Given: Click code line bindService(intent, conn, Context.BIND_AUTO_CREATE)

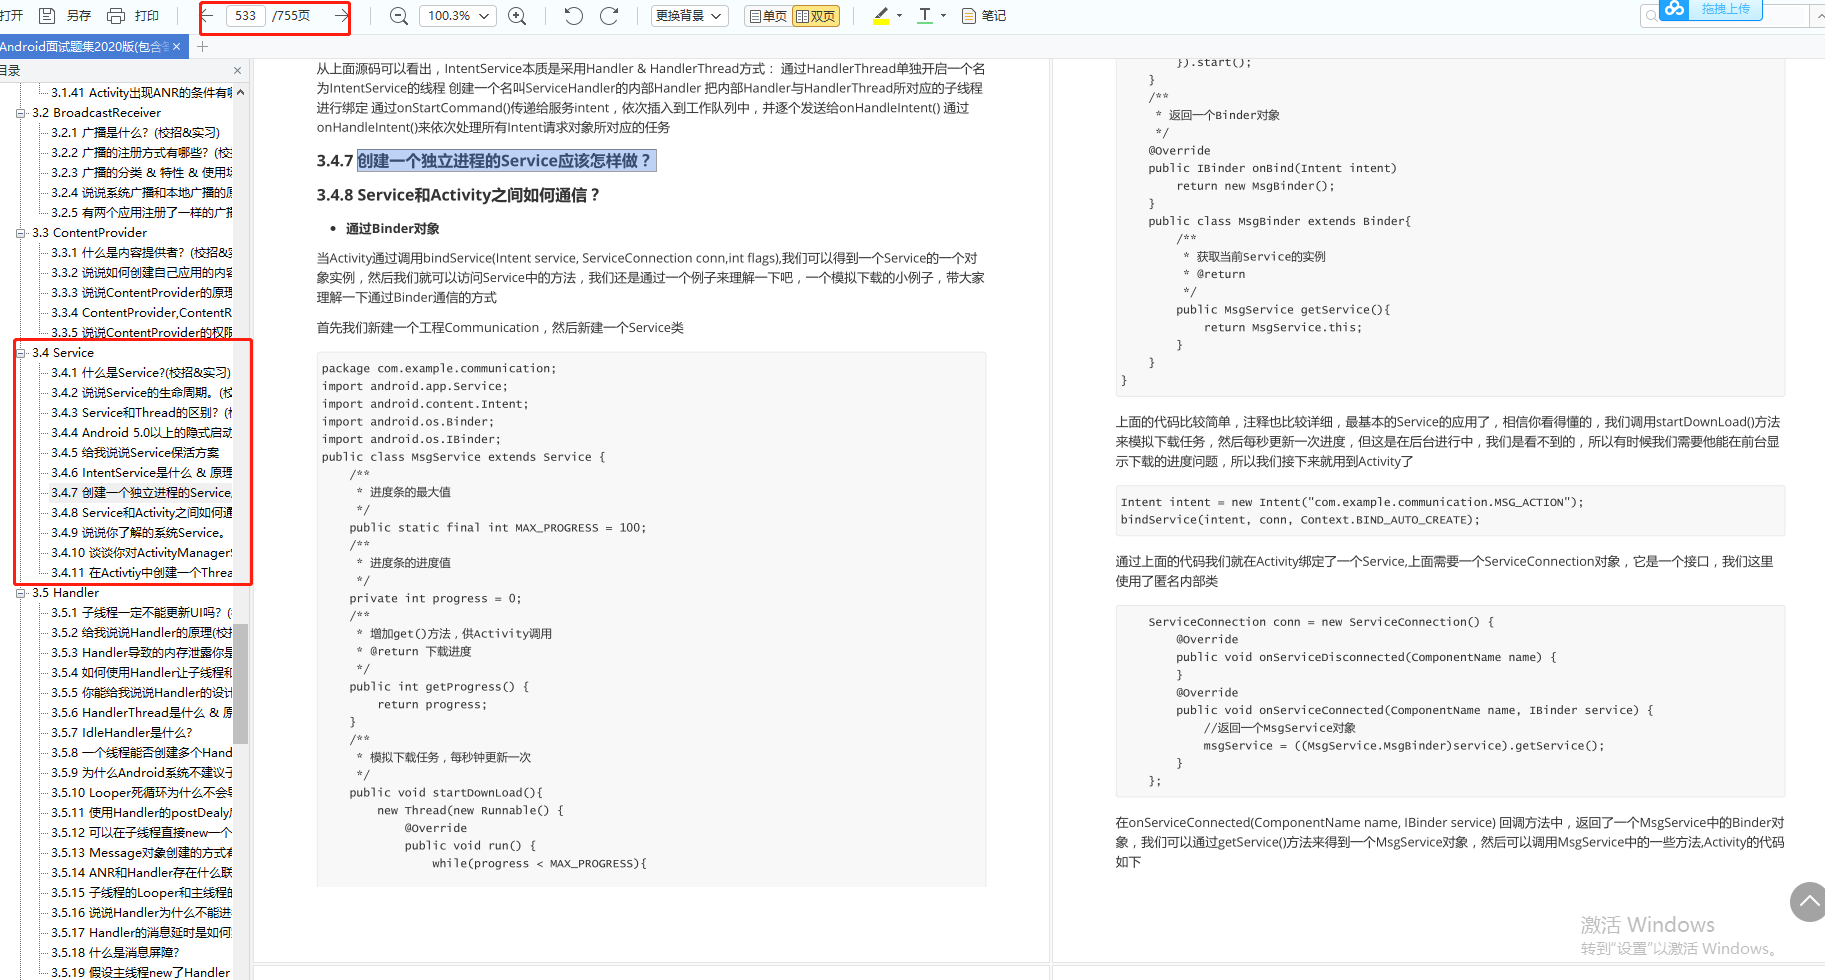Looking at the screenshot, I should [x=1299, y=520].
